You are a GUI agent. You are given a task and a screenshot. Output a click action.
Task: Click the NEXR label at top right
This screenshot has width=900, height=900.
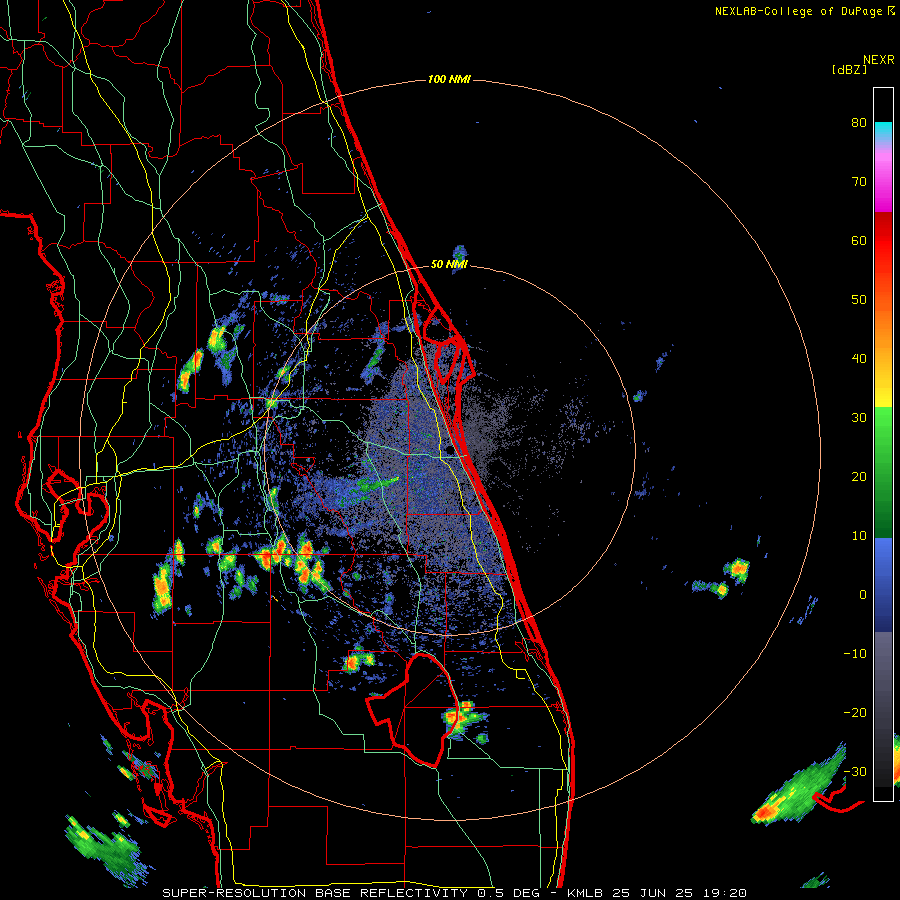(x=879, y=60)
